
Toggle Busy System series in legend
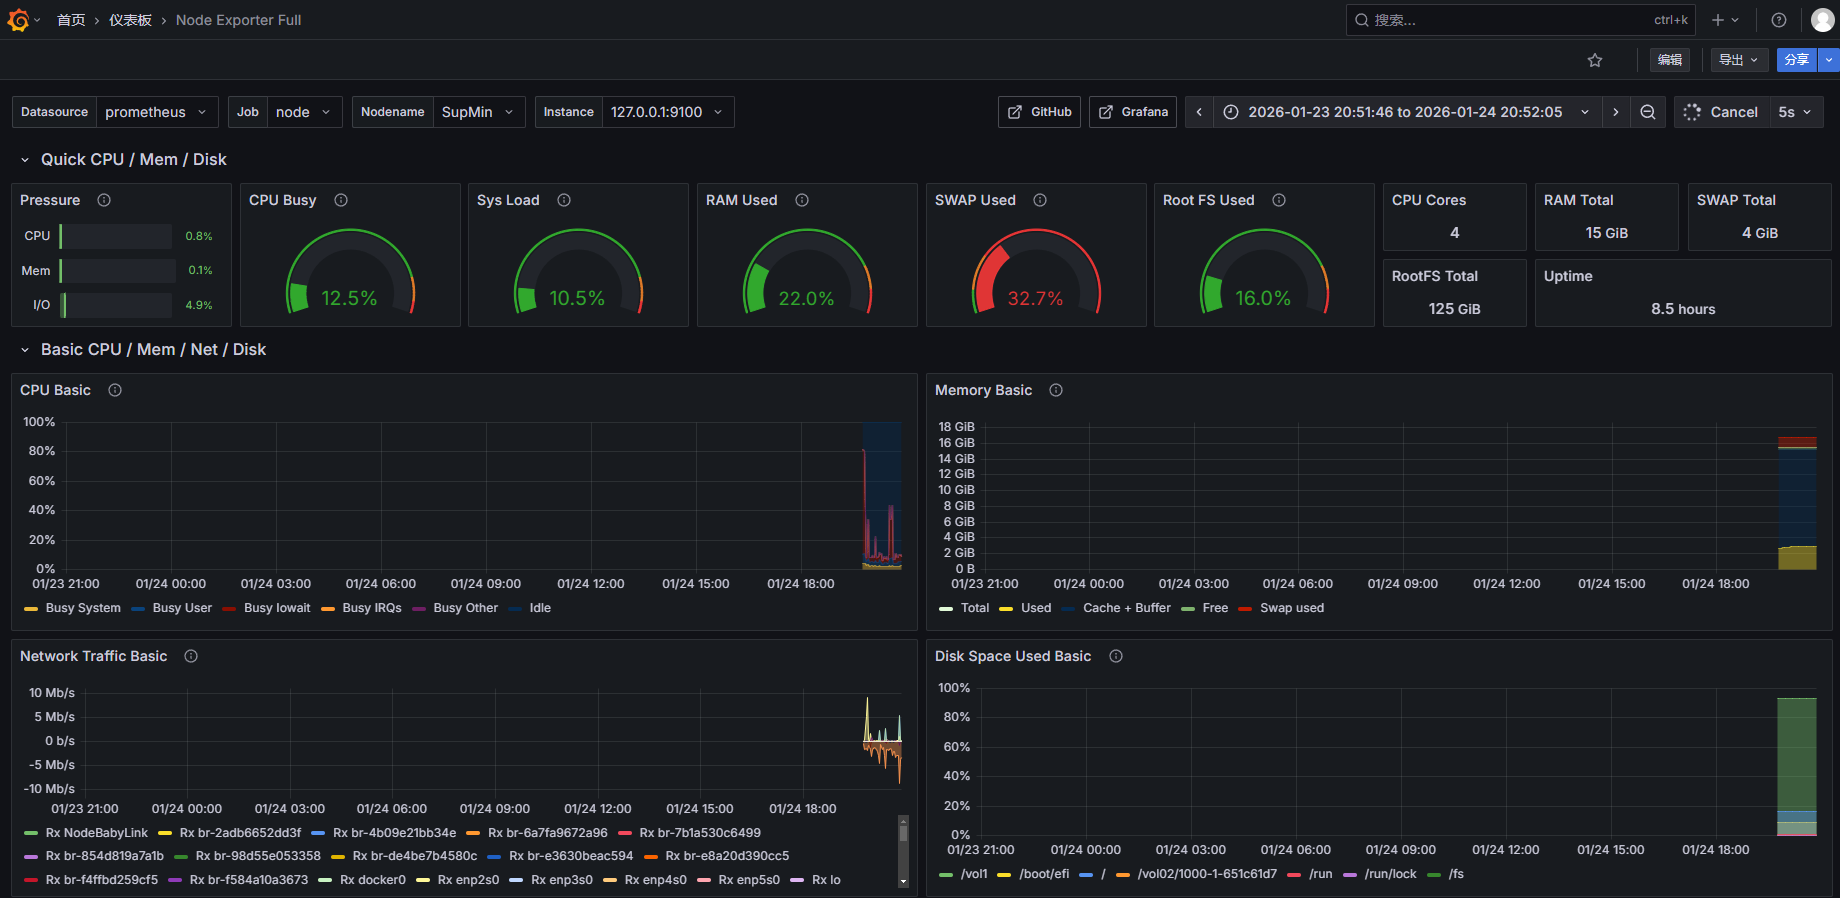pyautogui.click(x=83, y=608)
